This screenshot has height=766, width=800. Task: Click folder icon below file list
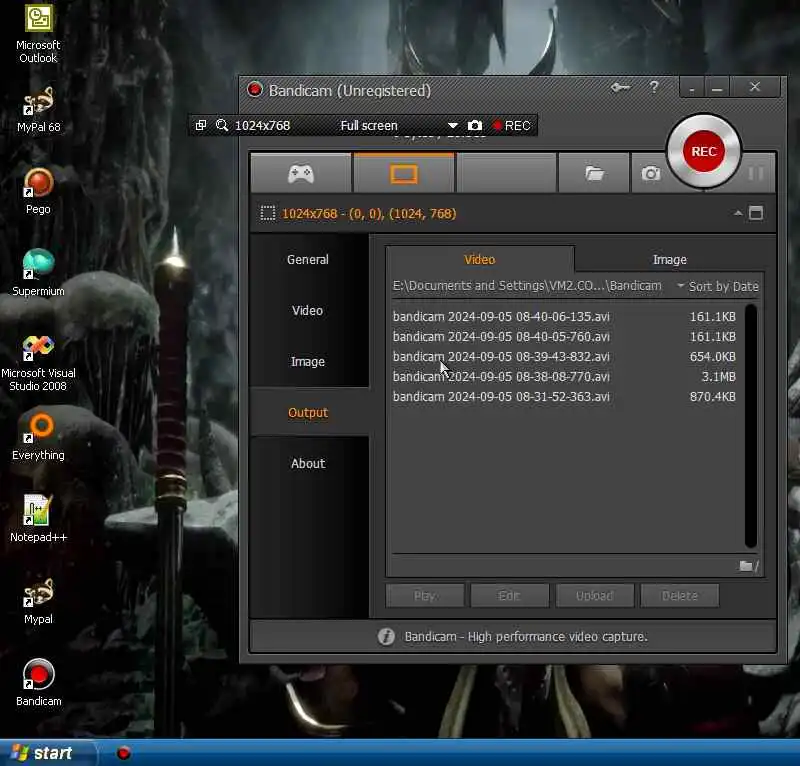748,565
